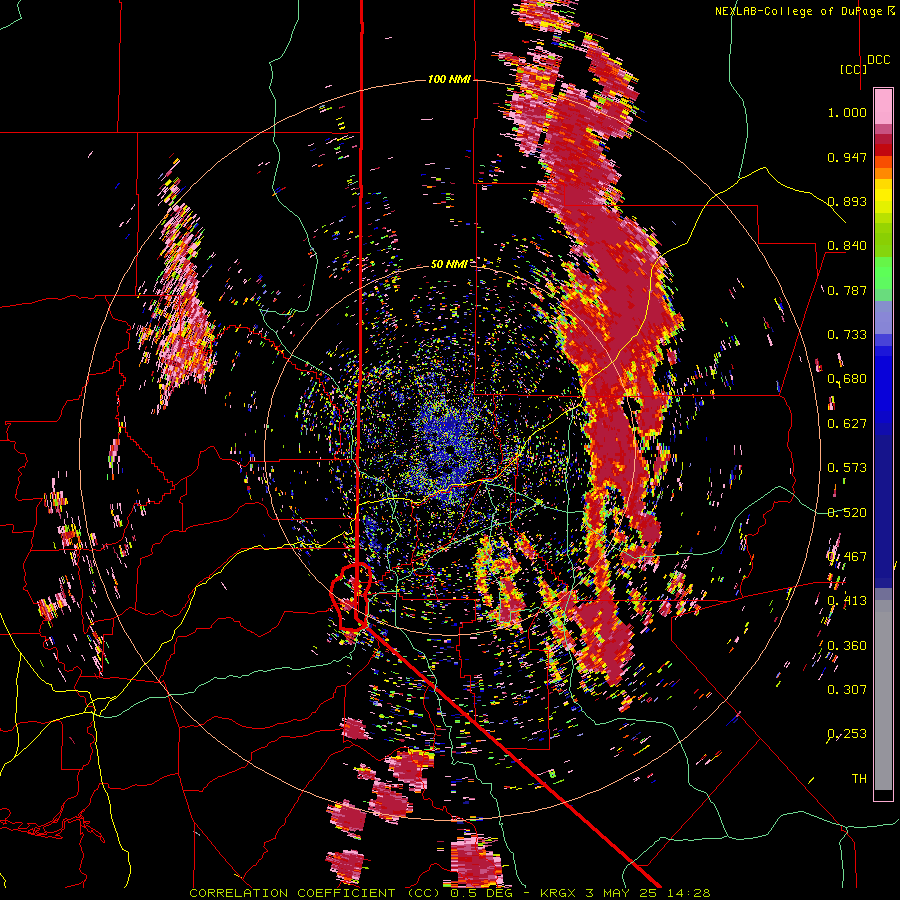900x900 pixels.
Task: Pick the bright green segment of the color bar
Action: [883, 273]
